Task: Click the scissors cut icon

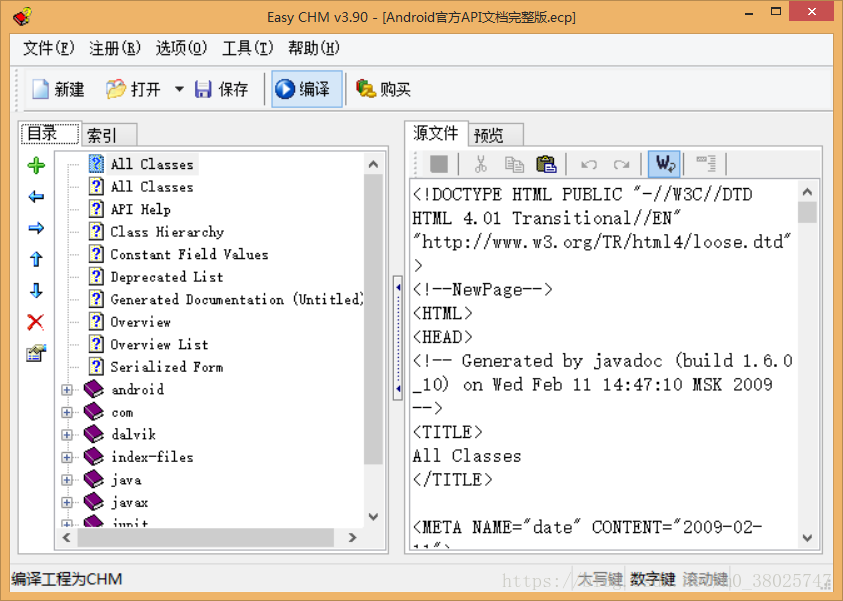Action: 481,164
